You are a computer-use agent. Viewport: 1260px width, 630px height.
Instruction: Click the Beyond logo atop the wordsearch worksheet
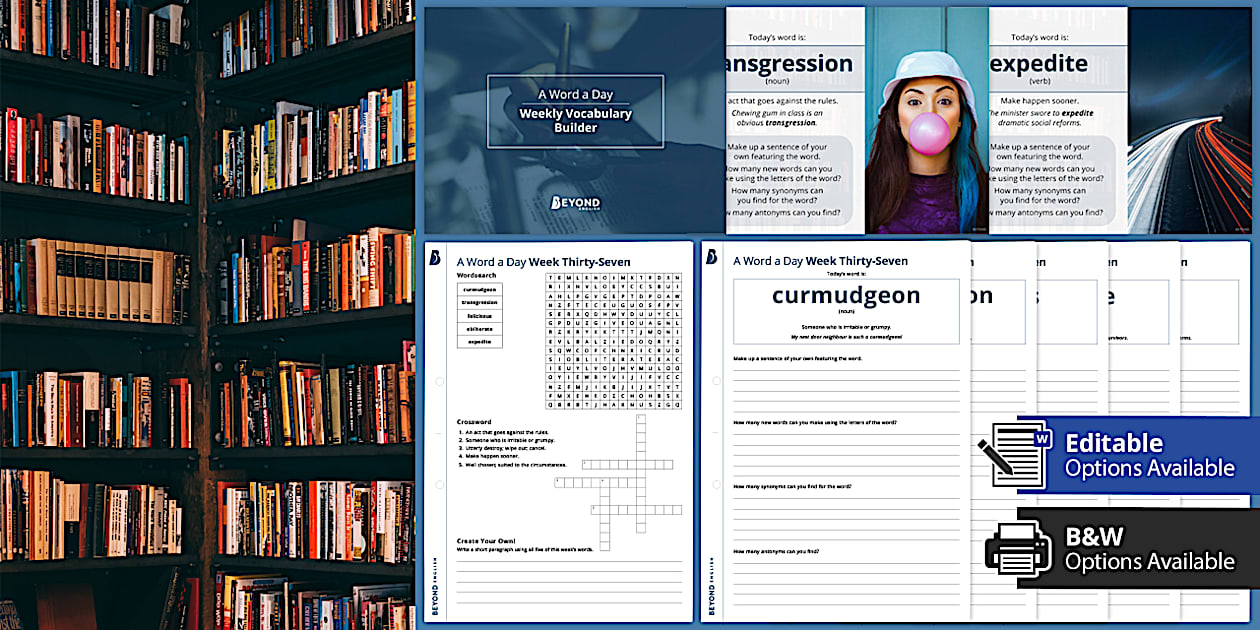pyautogui.click(x=436, y=258)
